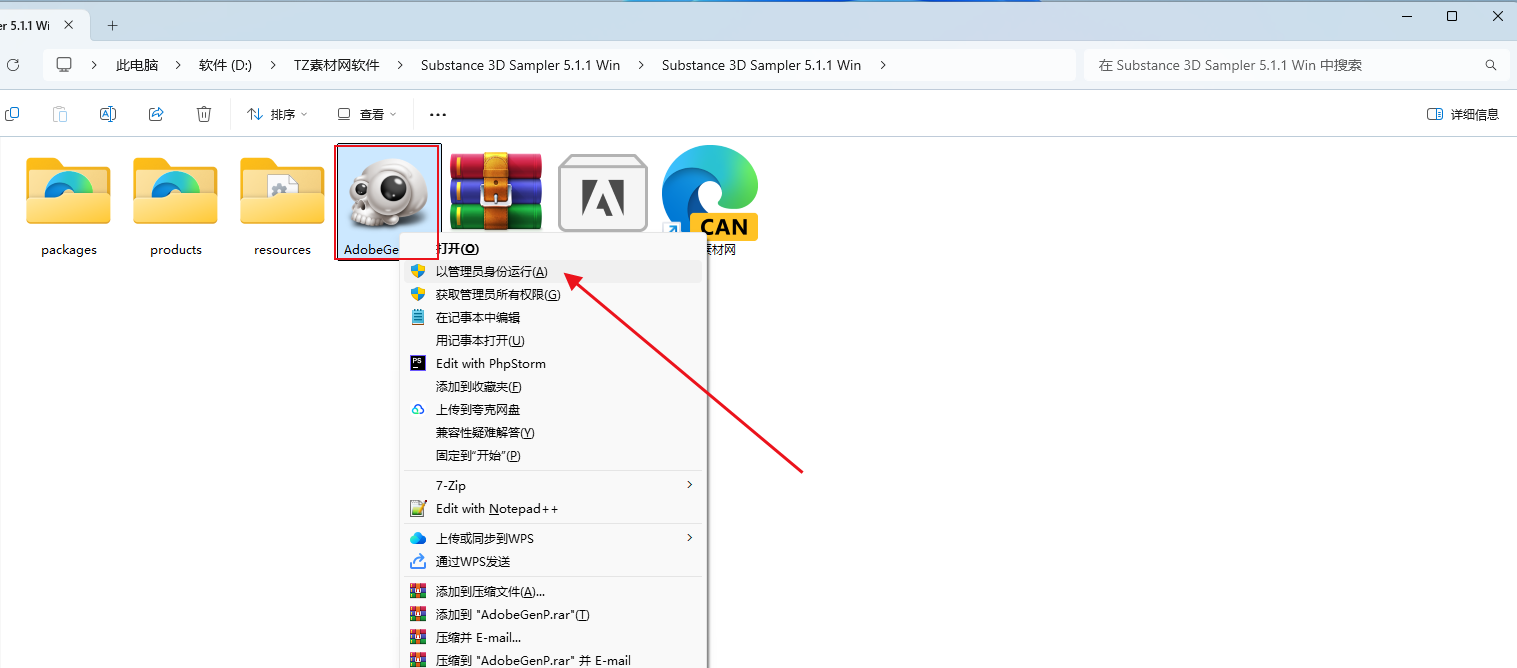The width and height of the screenshot is (1517, 668).
Task: Expand the chevron ending the address path
Action: [882, 65]
